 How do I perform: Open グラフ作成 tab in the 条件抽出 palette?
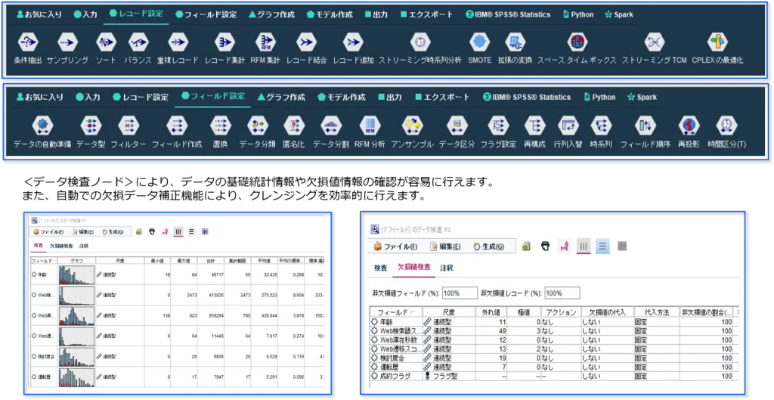tap(272, 15)
